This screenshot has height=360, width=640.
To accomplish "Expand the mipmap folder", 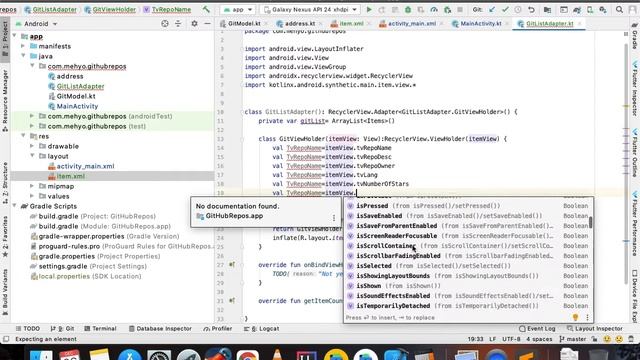I will (x=32, y=186).
